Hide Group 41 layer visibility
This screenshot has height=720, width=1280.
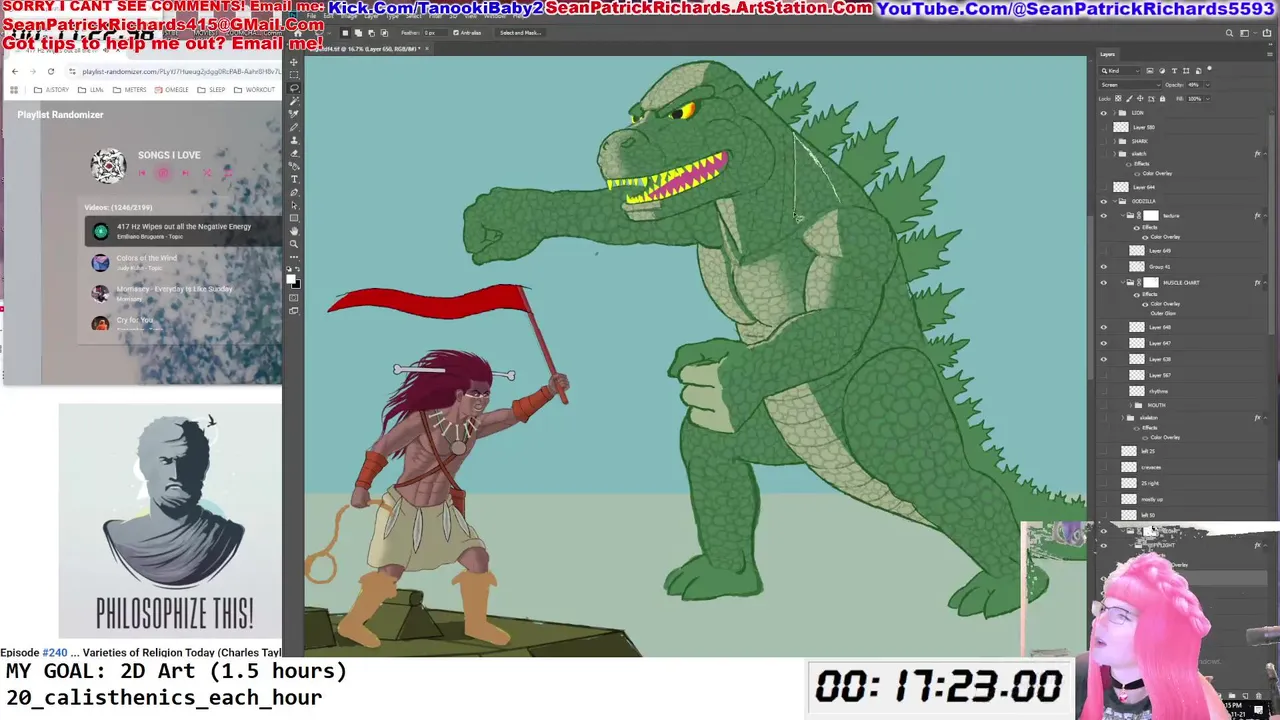[1104, 267]
